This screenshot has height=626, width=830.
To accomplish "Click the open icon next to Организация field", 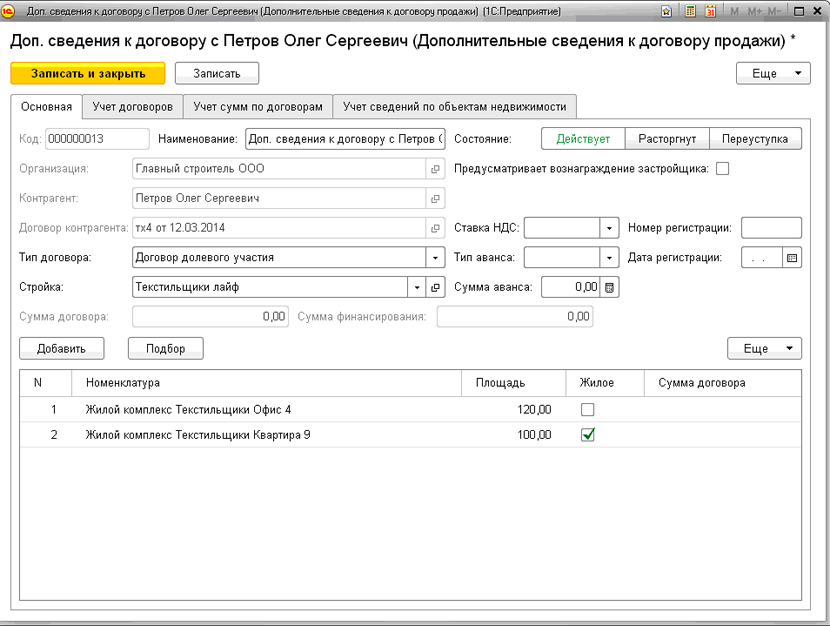I will coord(435,169).
